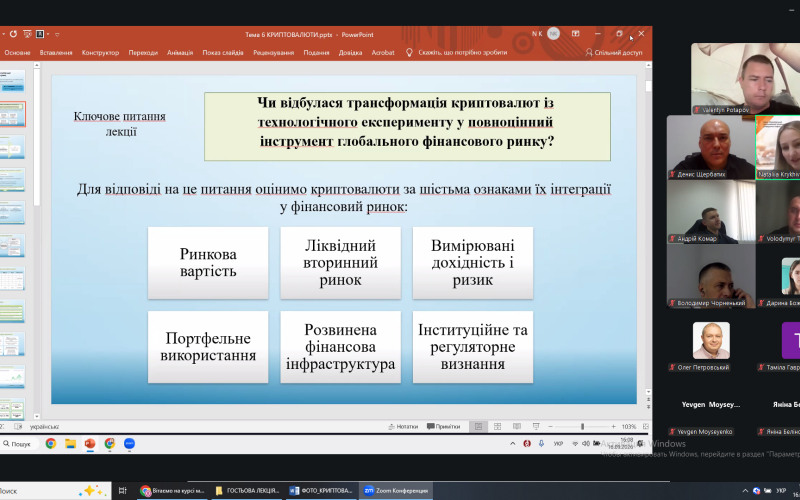Open the Customize Quick Access Toolbar arrow
The height and width of the screenshot is (500, 800).
(57, 35)
